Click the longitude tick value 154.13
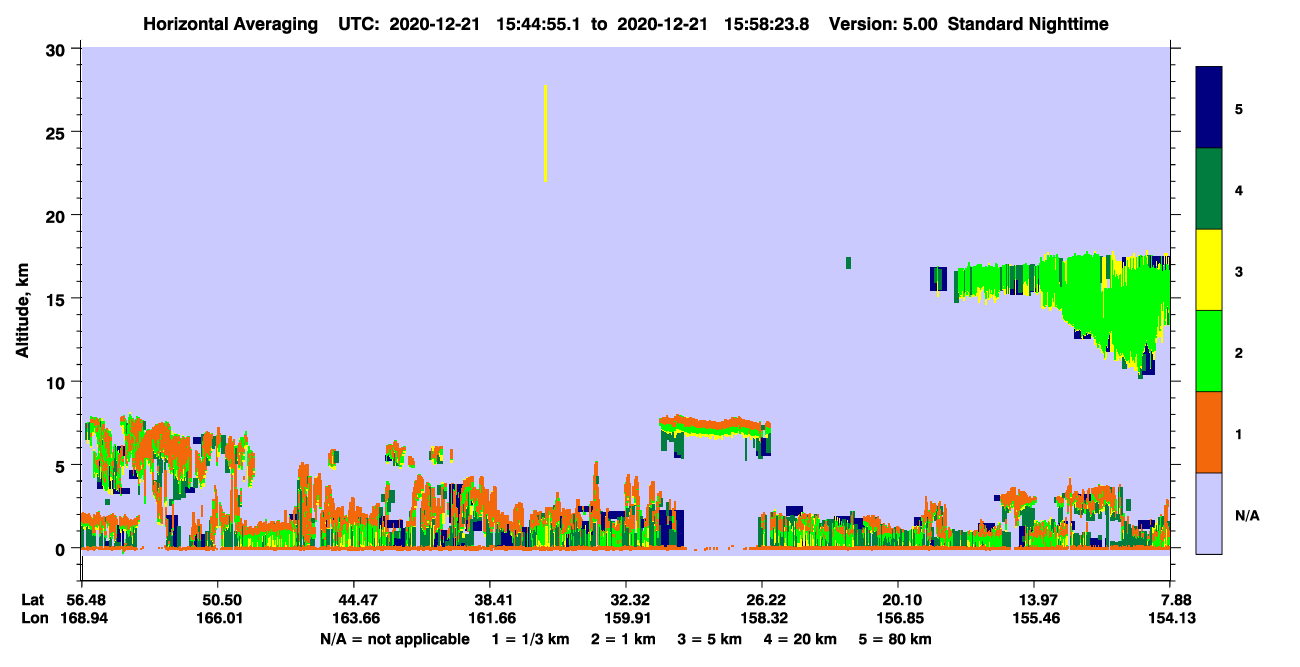Screen dimensions: 1300x667 point(1172,618)
